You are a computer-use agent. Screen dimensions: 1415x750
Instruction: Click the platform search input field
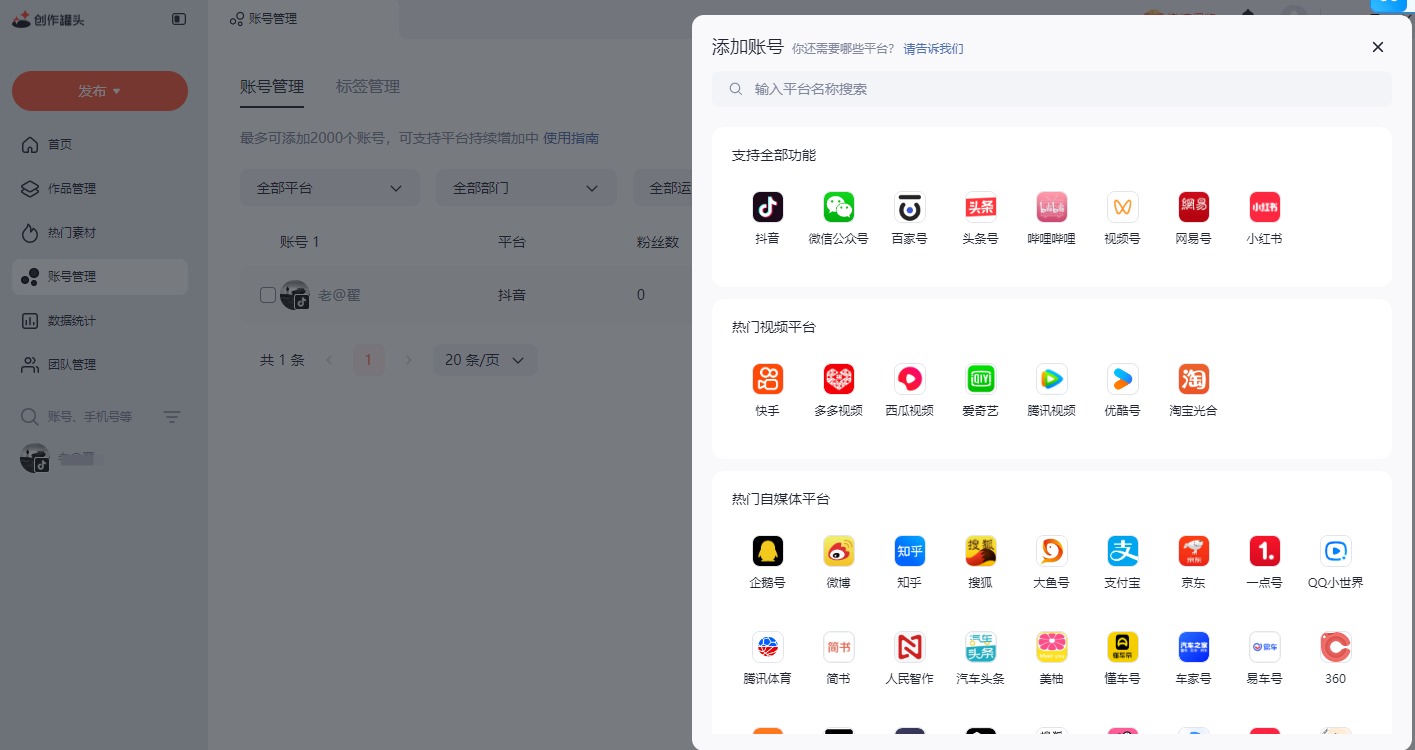(x=1050, y=89)
